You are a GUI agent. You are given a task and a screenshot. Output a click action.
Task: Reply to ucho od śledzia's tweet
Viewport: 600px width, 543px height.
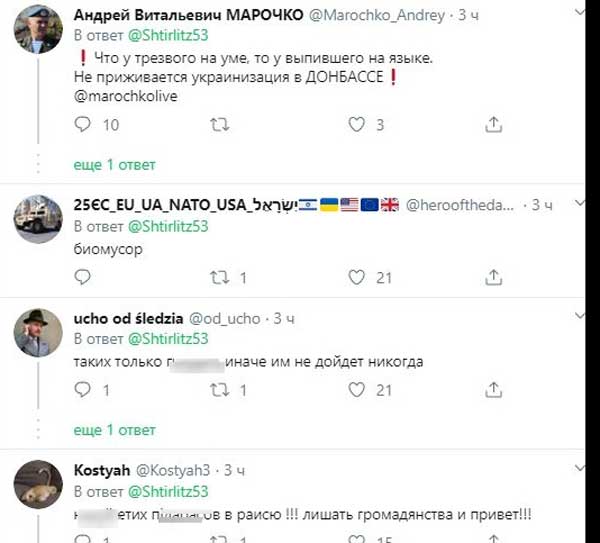click(84, 391)
